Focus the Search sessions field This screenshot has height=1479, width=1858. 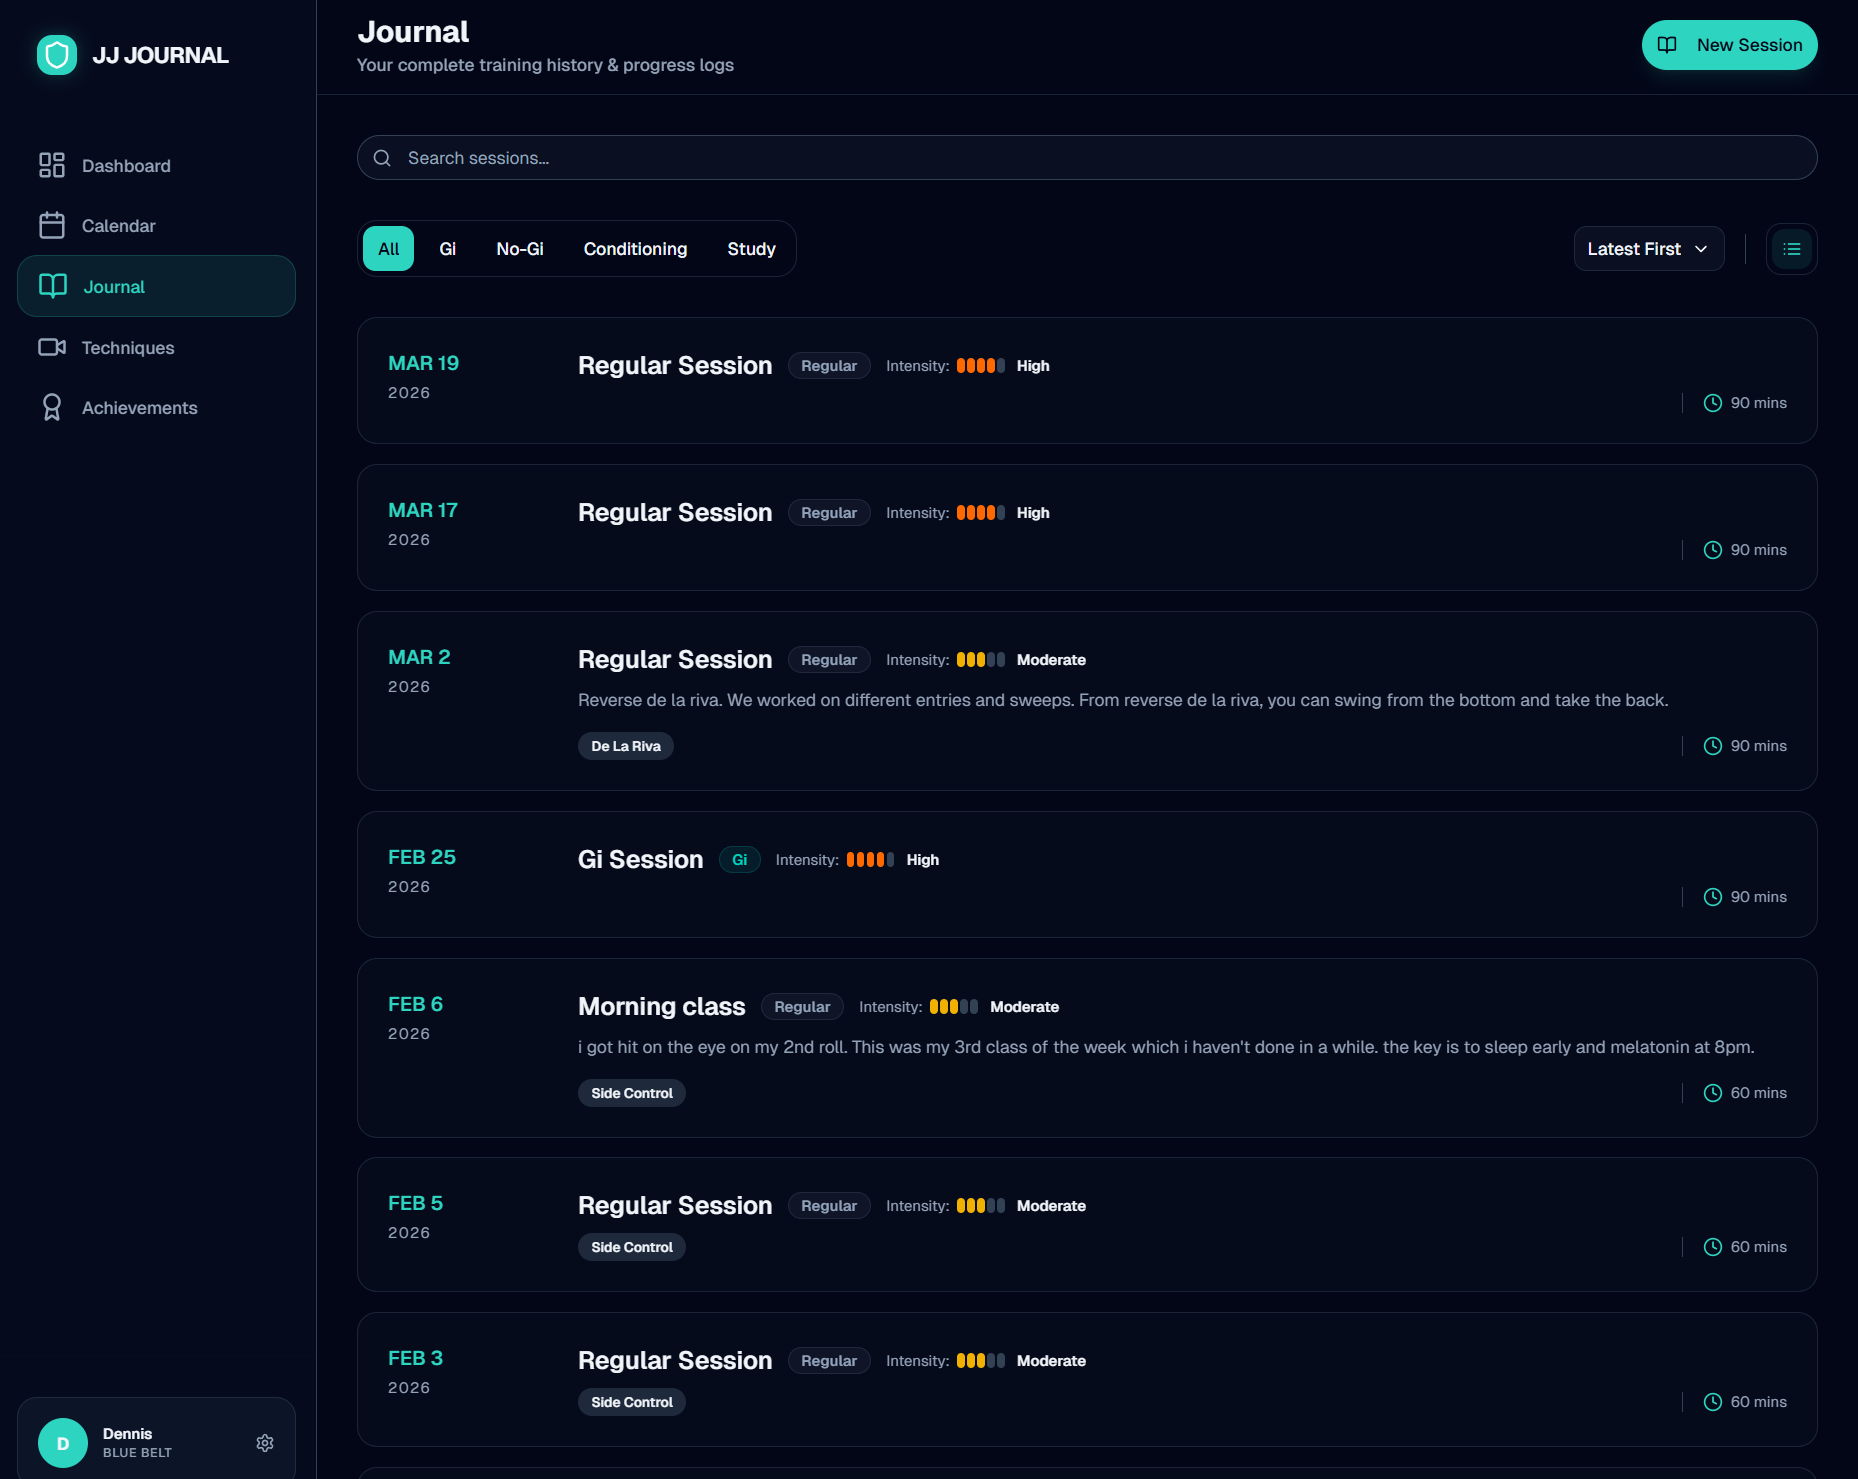pyautogui.click(x=1087, y=158)
